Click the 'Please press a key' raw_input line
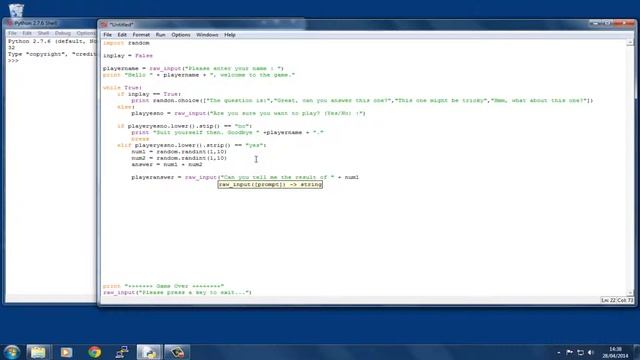This screenshot has width=640, height=360. coord(177,292)
